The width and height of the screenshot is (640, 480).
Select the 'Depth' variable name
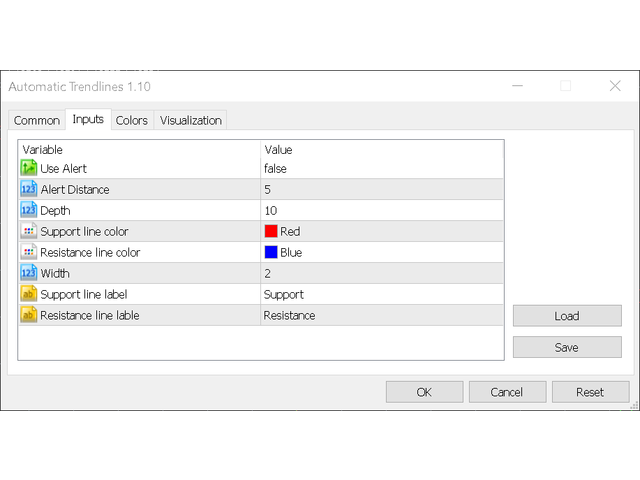(55, 211)
